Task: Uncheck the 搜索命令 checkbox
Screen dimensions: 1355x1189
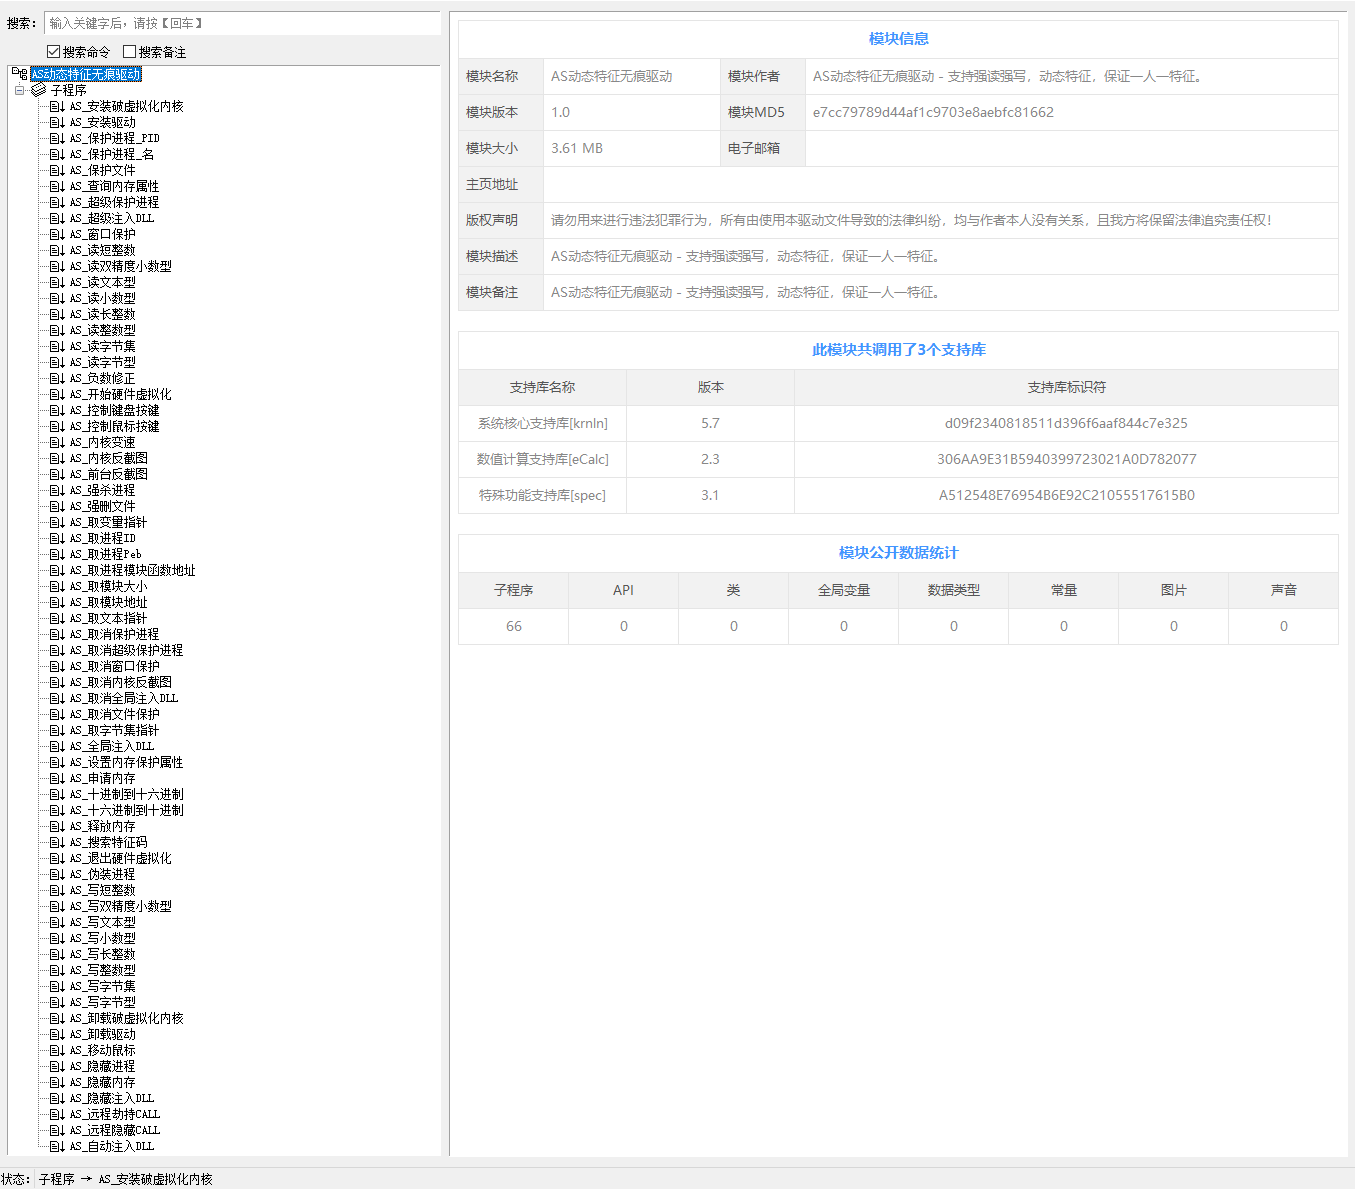Action: (54, 52)
